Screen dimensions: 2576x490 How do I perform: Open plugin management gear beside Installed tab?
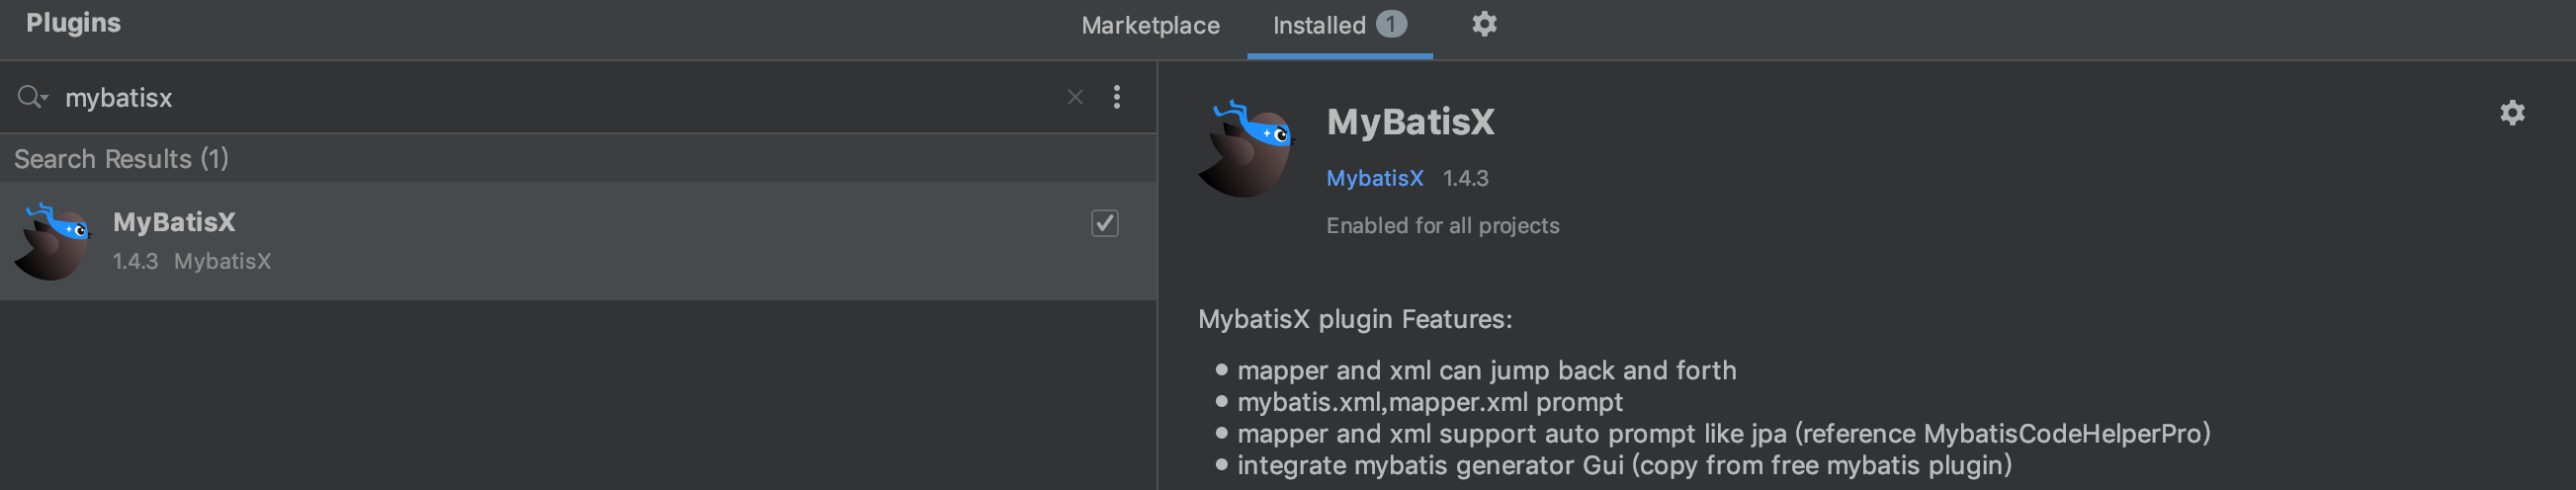1484,24
